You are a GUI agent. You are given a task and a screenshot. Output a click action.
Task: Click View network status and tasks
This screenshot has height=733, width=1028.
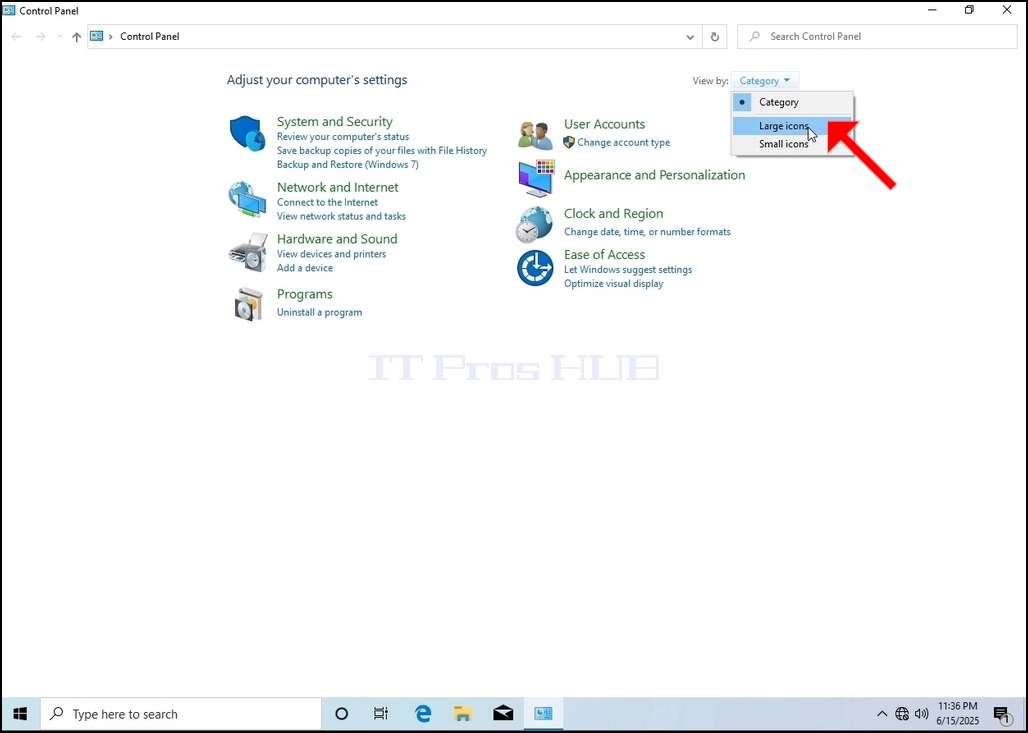341,216
